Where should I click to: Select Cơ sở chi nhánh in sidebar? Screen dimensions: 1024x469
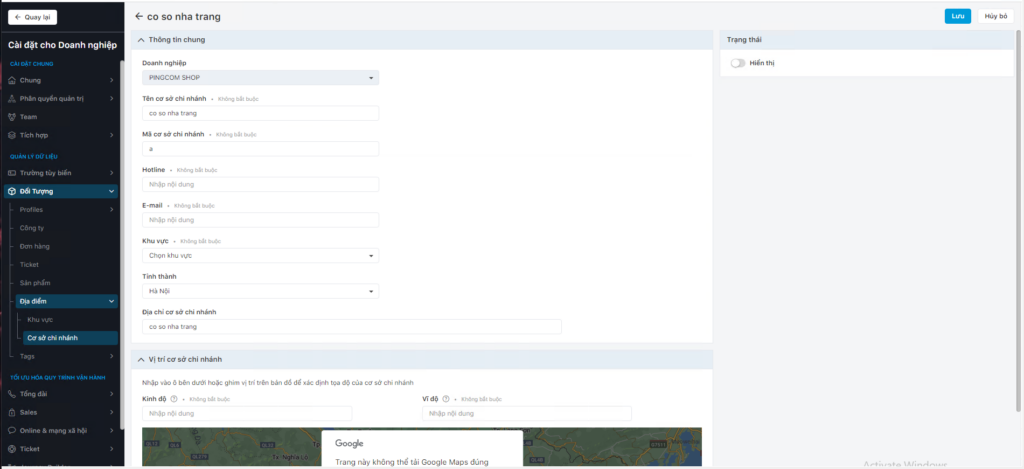click(71, 338)
